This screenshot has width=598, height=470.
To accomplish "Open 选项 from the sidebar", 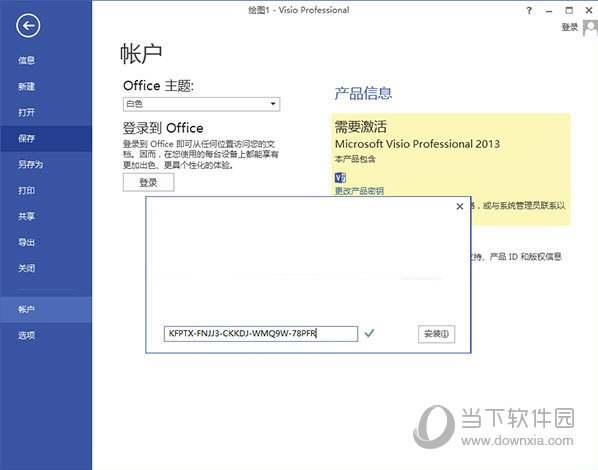I will coord(26,335).
